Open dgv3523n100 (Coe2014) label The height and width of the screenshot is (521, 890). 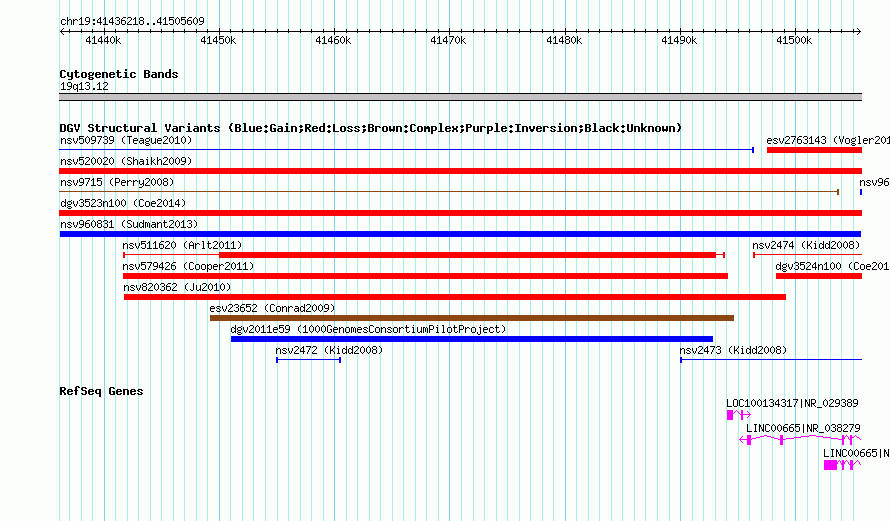[x=123, y=203]
